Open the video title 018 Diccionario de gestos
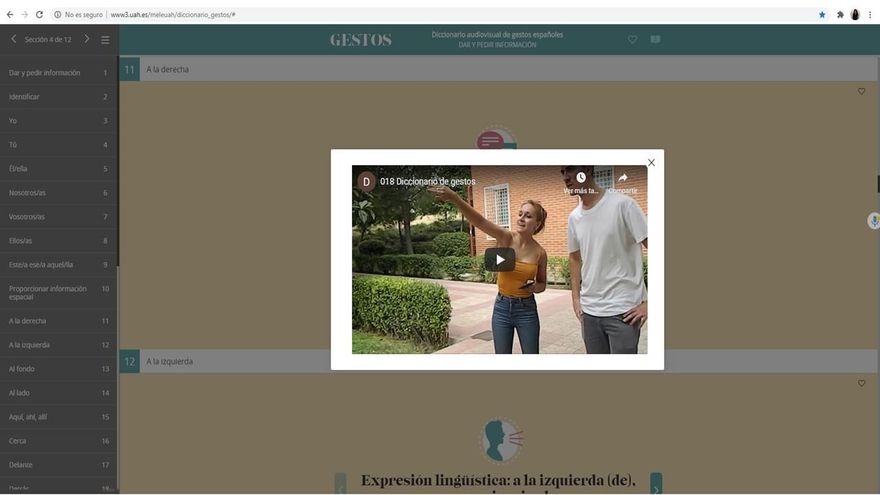Image resolution: width=880 pixels, height=495 pixels. [x=428, y=181]
